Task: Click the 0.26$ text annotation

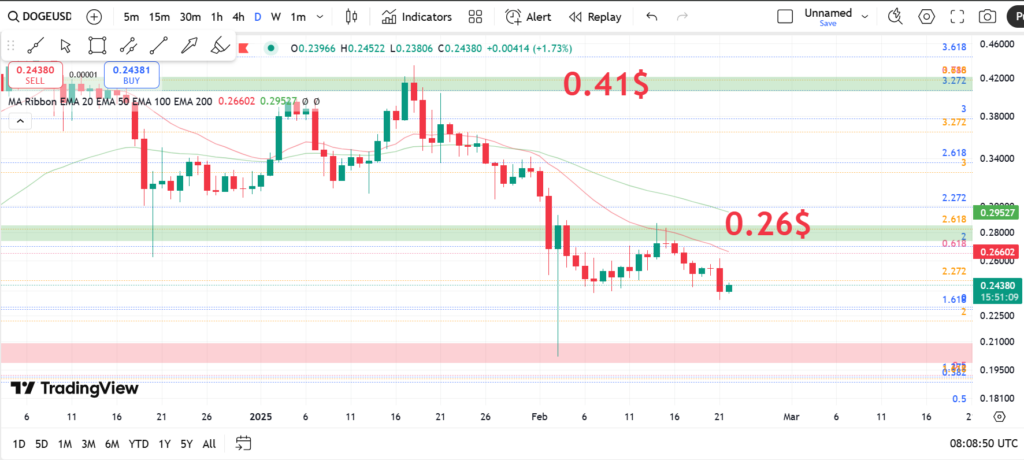Action: [x=768, y=224]
